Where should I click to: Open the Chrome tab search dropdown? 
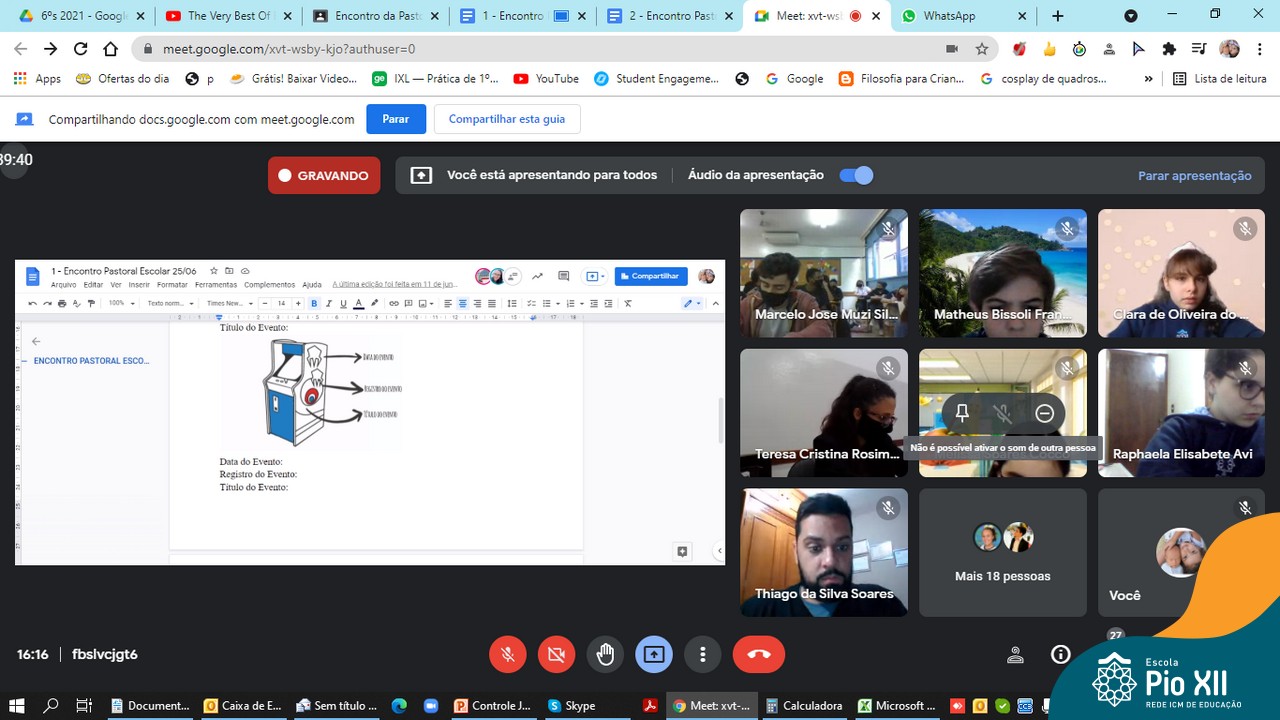pyautogui.click(x=1131, y=16)
